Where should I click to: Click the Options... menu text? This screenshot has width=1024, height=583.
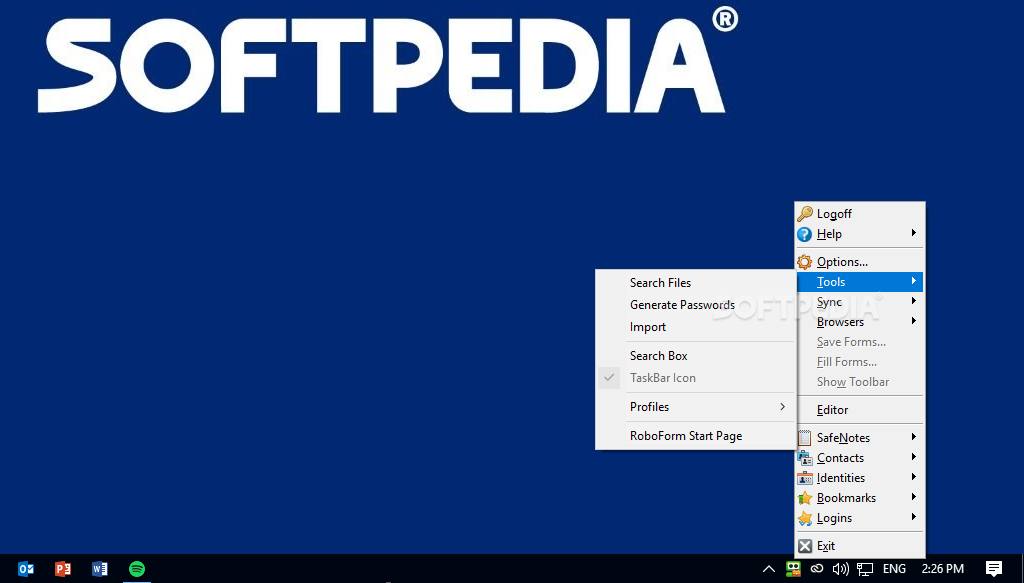842,262
